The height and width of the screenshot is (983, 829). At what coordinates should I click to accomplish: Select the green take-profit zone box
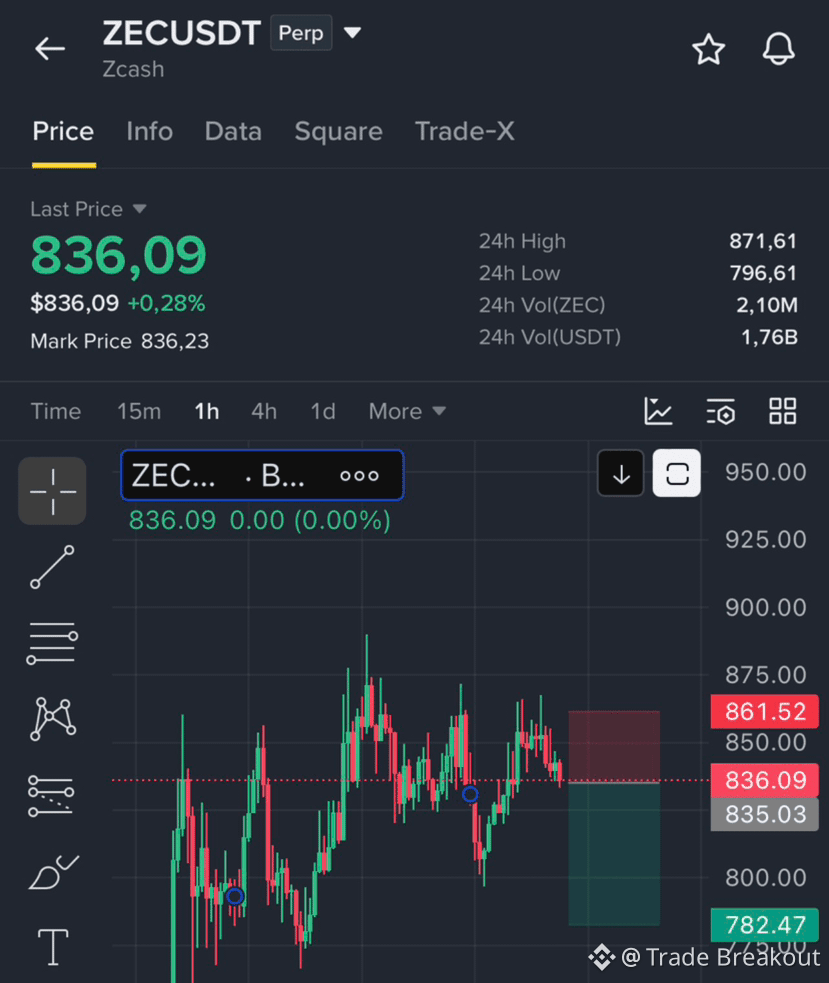[x=614, y=854]
